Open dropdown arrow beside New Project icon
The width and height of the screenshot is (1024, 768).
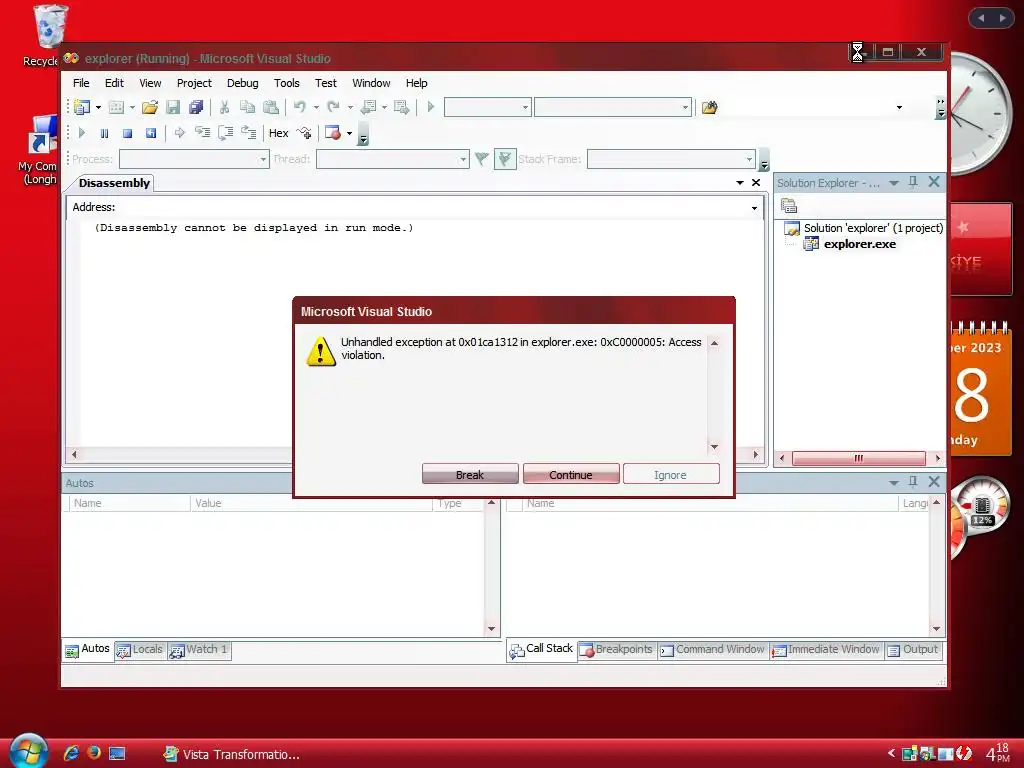tap(99, 107)
